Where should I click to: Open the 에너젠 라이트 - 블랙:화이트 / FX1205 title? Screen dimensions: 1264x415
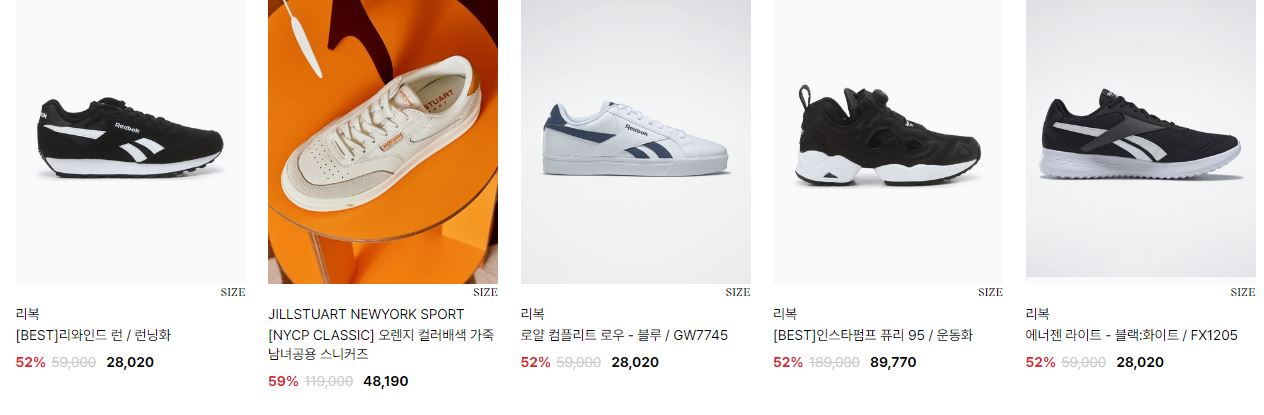tap(1131, 335)
